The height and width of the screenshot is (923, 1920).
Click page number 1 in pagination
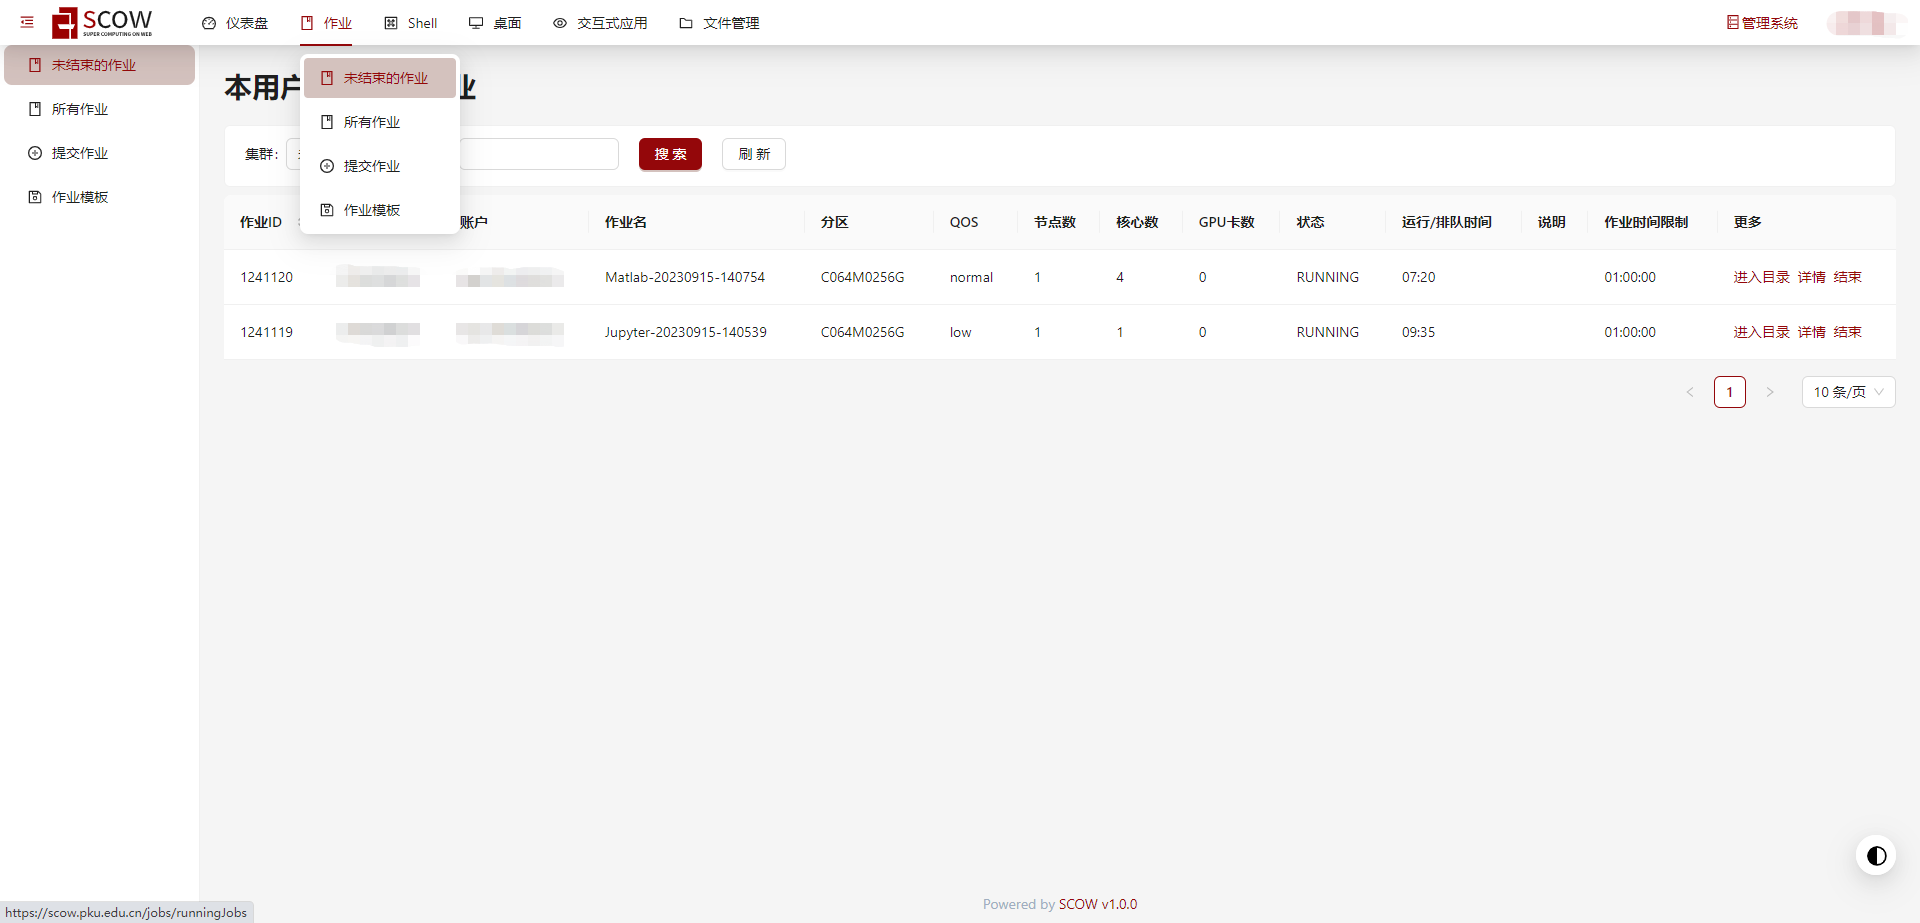[1729, 392]
